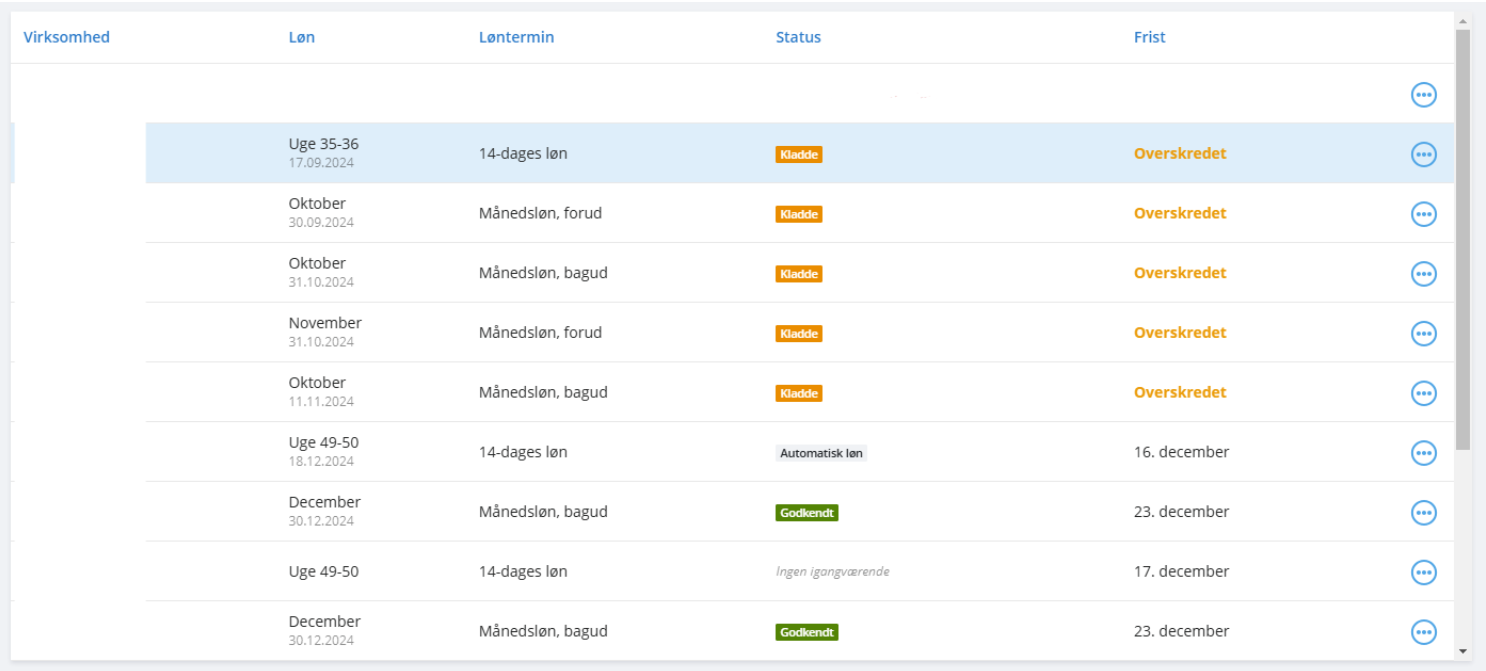Open options for Uge 49-50 Automatisk løn row
This screenshot has height=671, width=1486.
(1423, 453)
